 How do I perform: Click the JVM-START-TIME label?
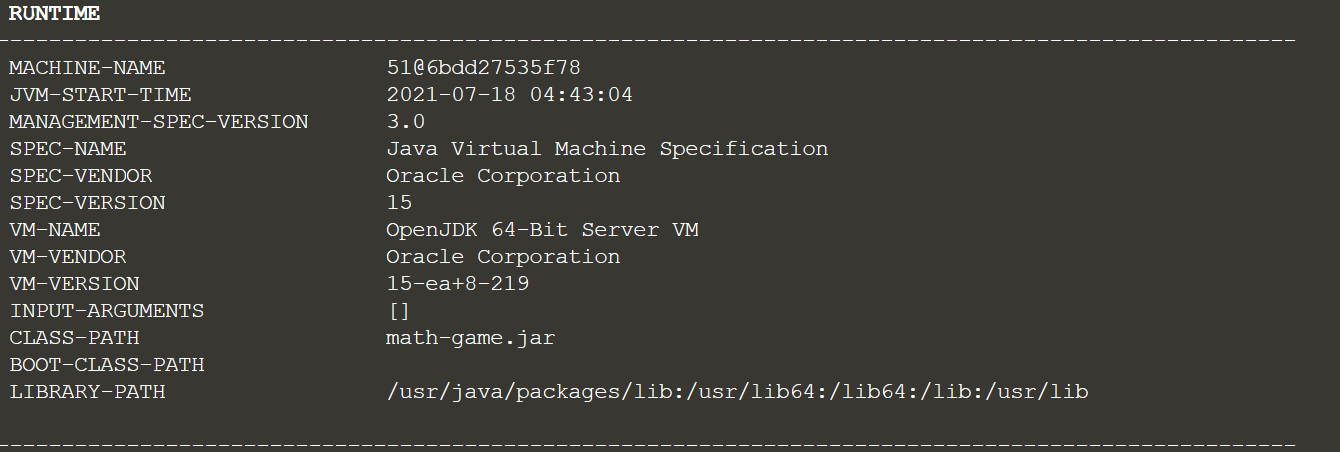coord(100,95)
